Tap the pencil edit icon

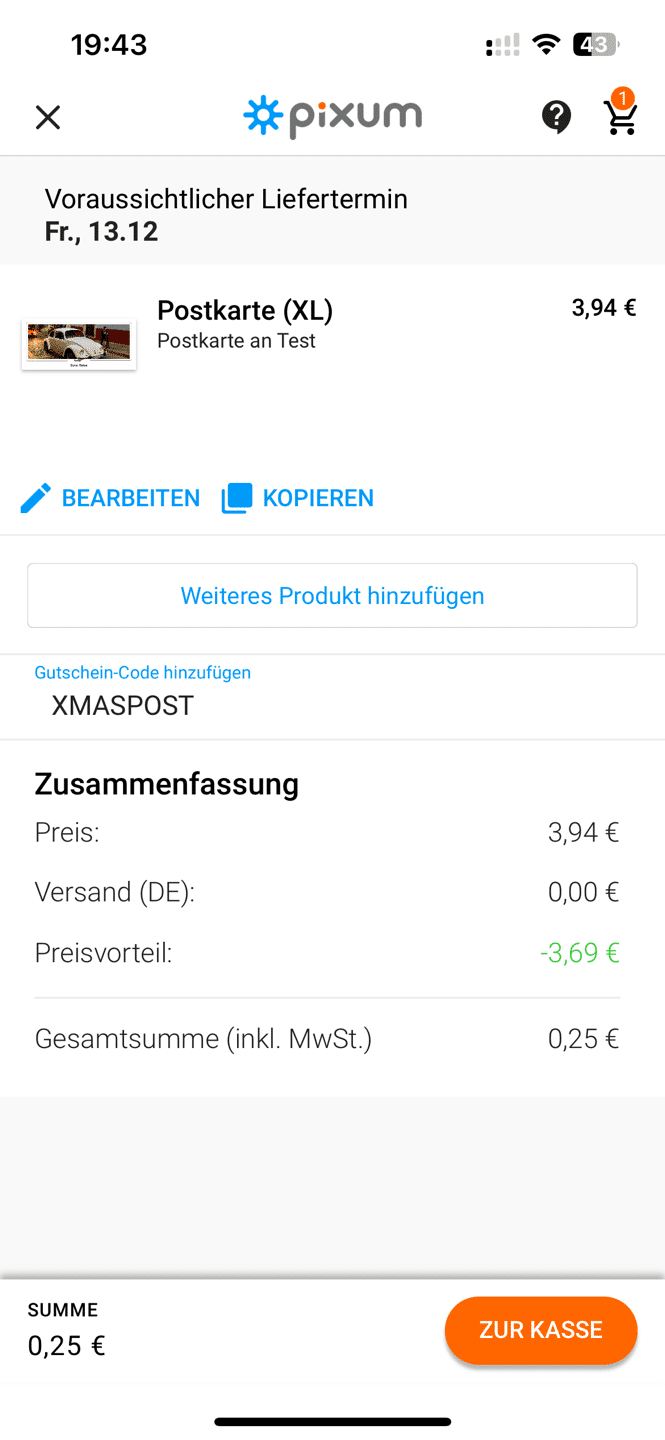[36, 498]
